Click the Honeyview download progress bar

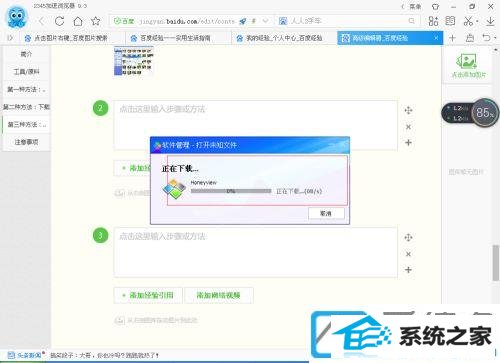[231, 191]
